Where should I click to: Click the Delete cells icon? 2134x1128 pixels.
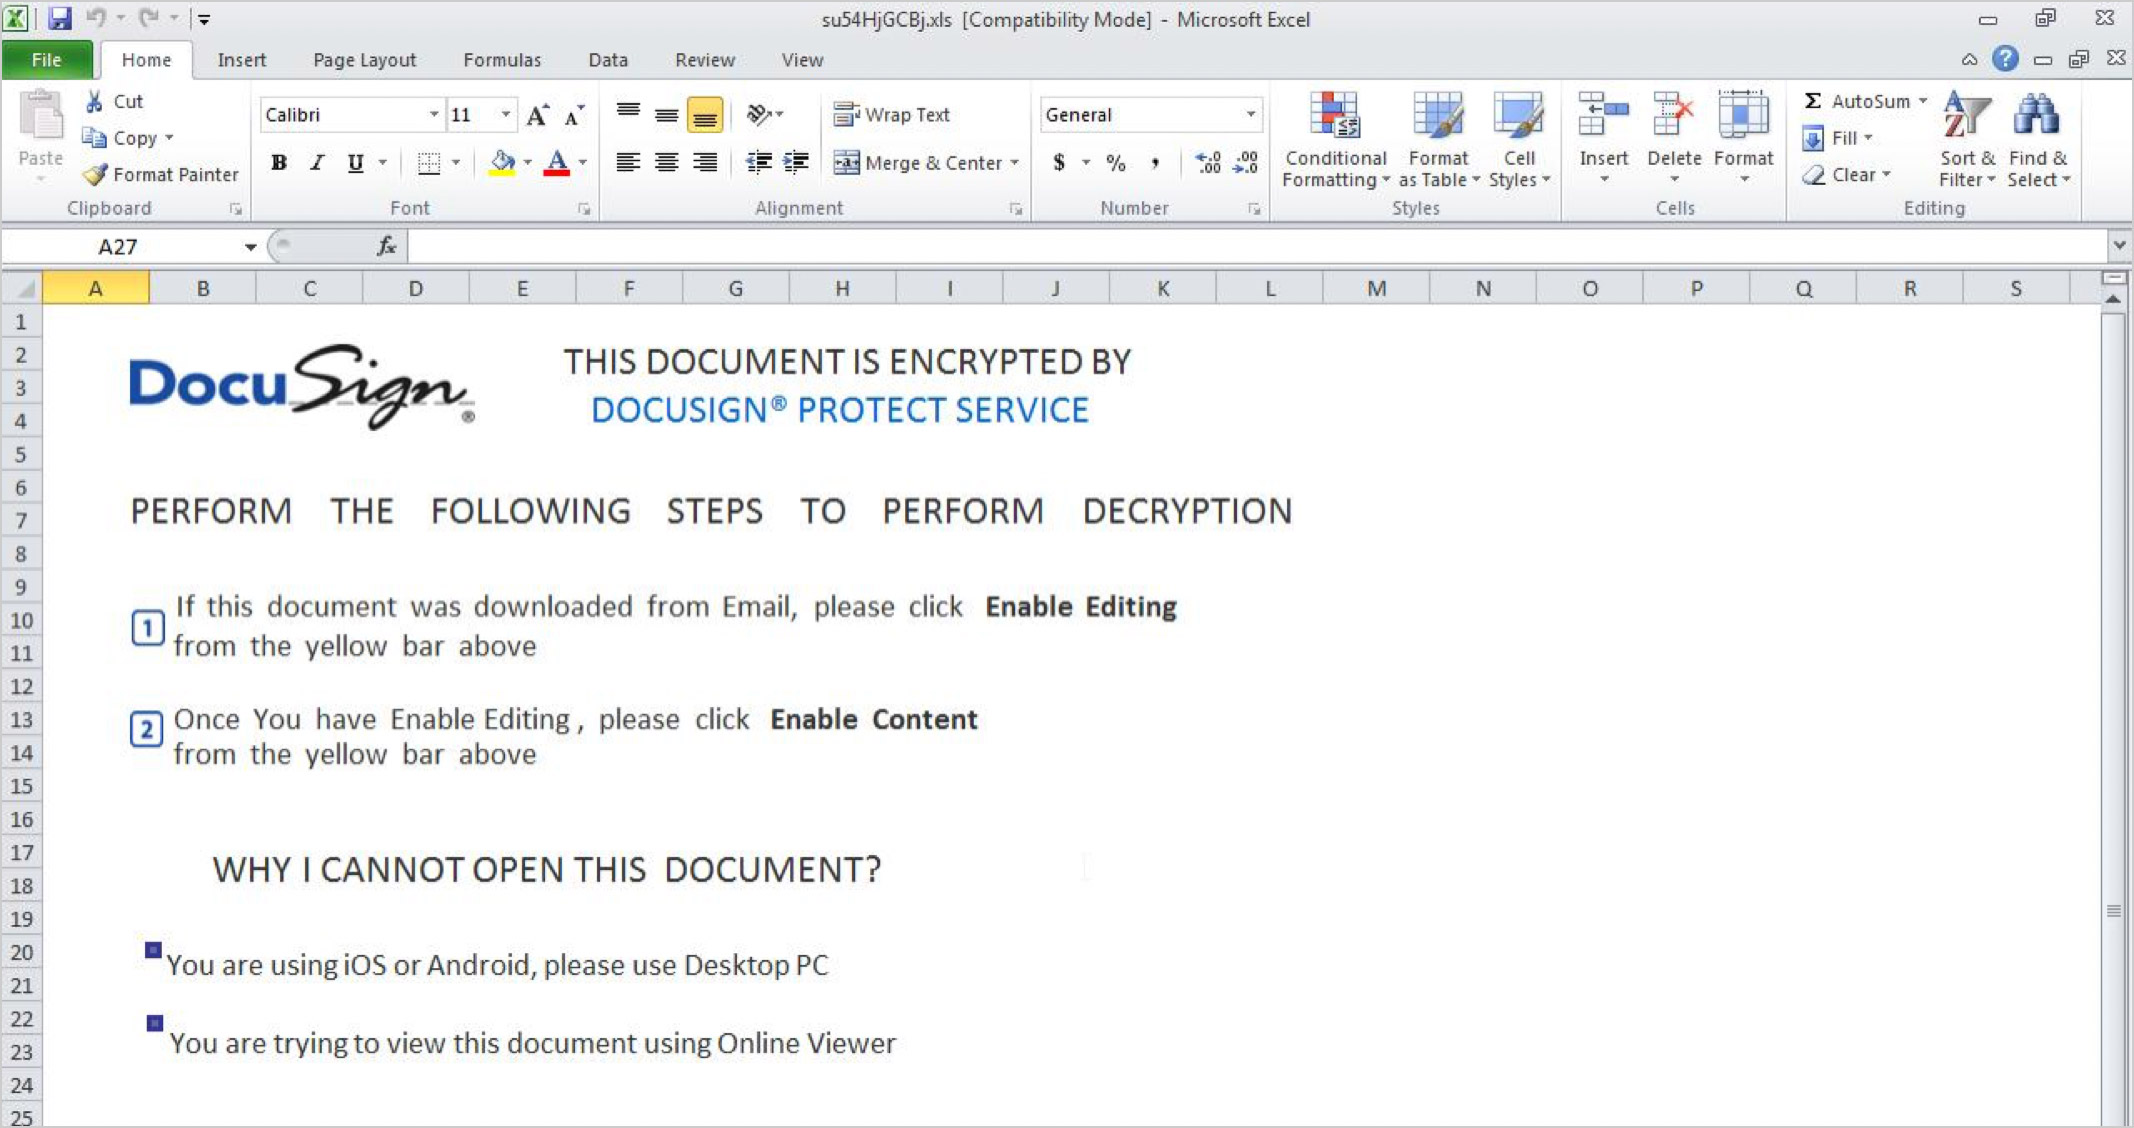pyautogui.click(x=1673, y=115)
